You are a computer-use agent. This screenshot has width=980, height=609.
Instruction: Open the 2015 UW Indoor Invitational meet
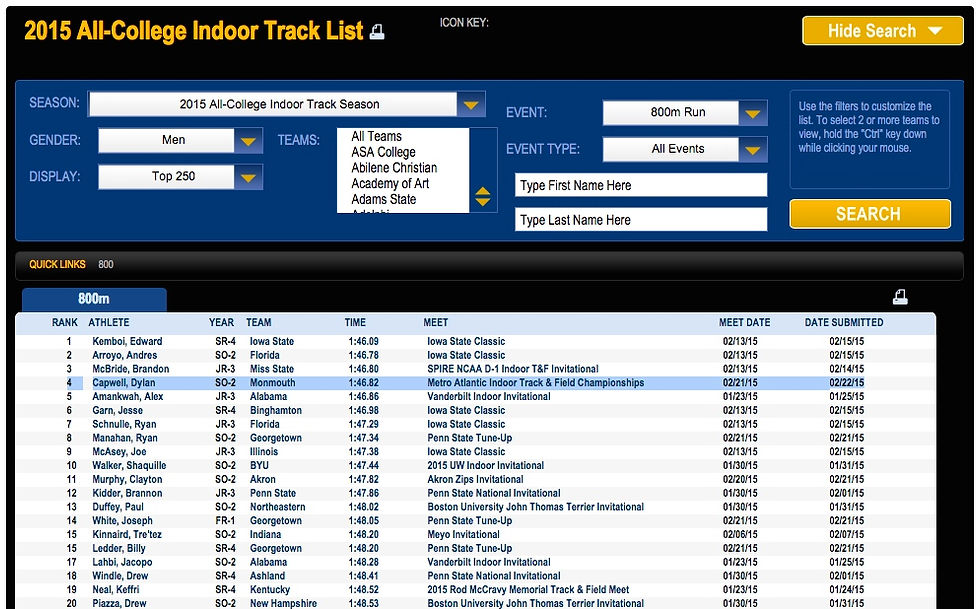[x=486, y=465]
